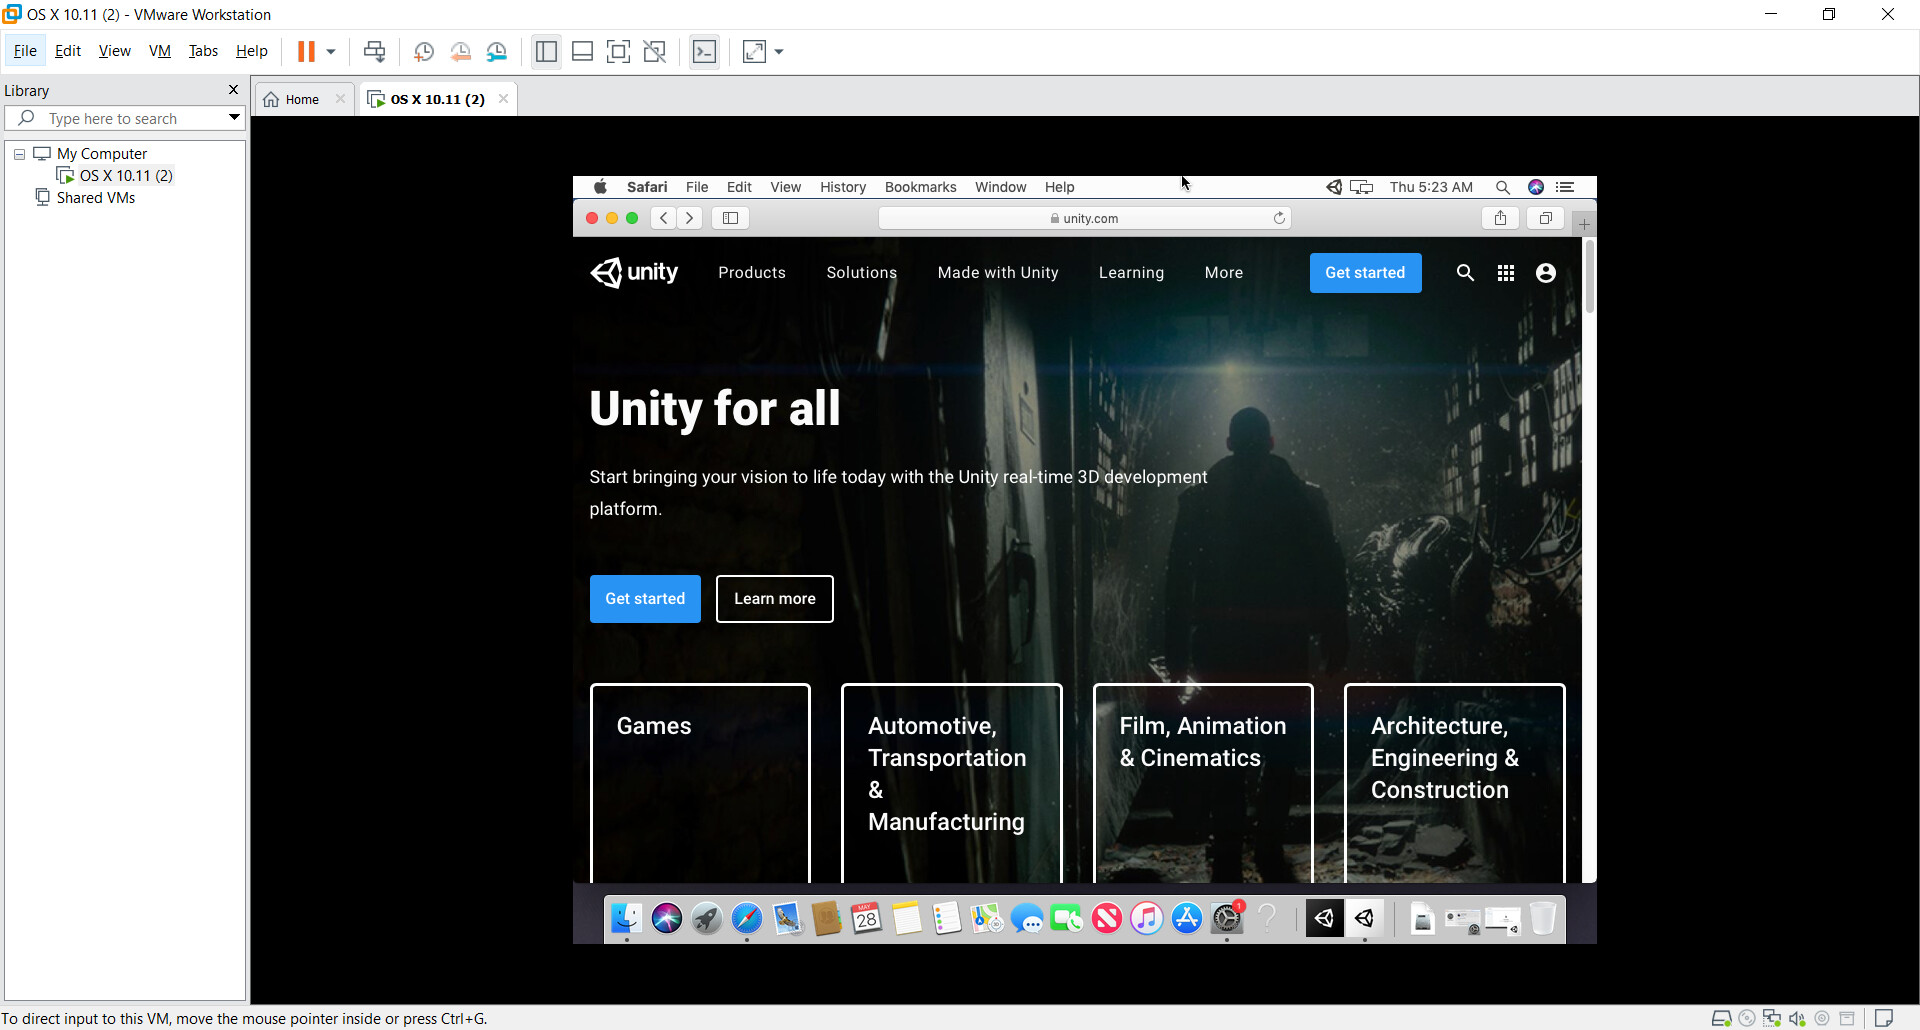Screen dimensions: 1920x1030
Task: Enter full screen mode in VMware toolbar
Action: tap(619, 52)
